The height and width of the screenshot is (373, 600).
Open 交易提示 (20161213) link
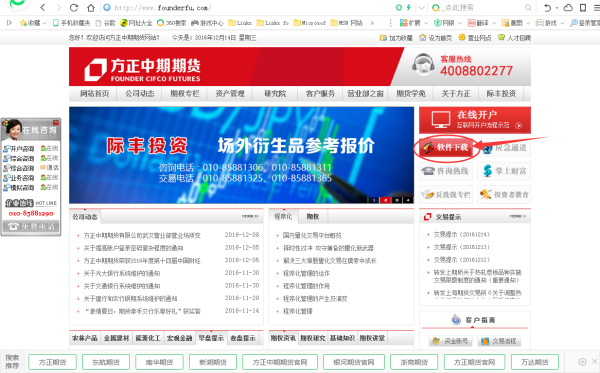[x=461, y=247]
